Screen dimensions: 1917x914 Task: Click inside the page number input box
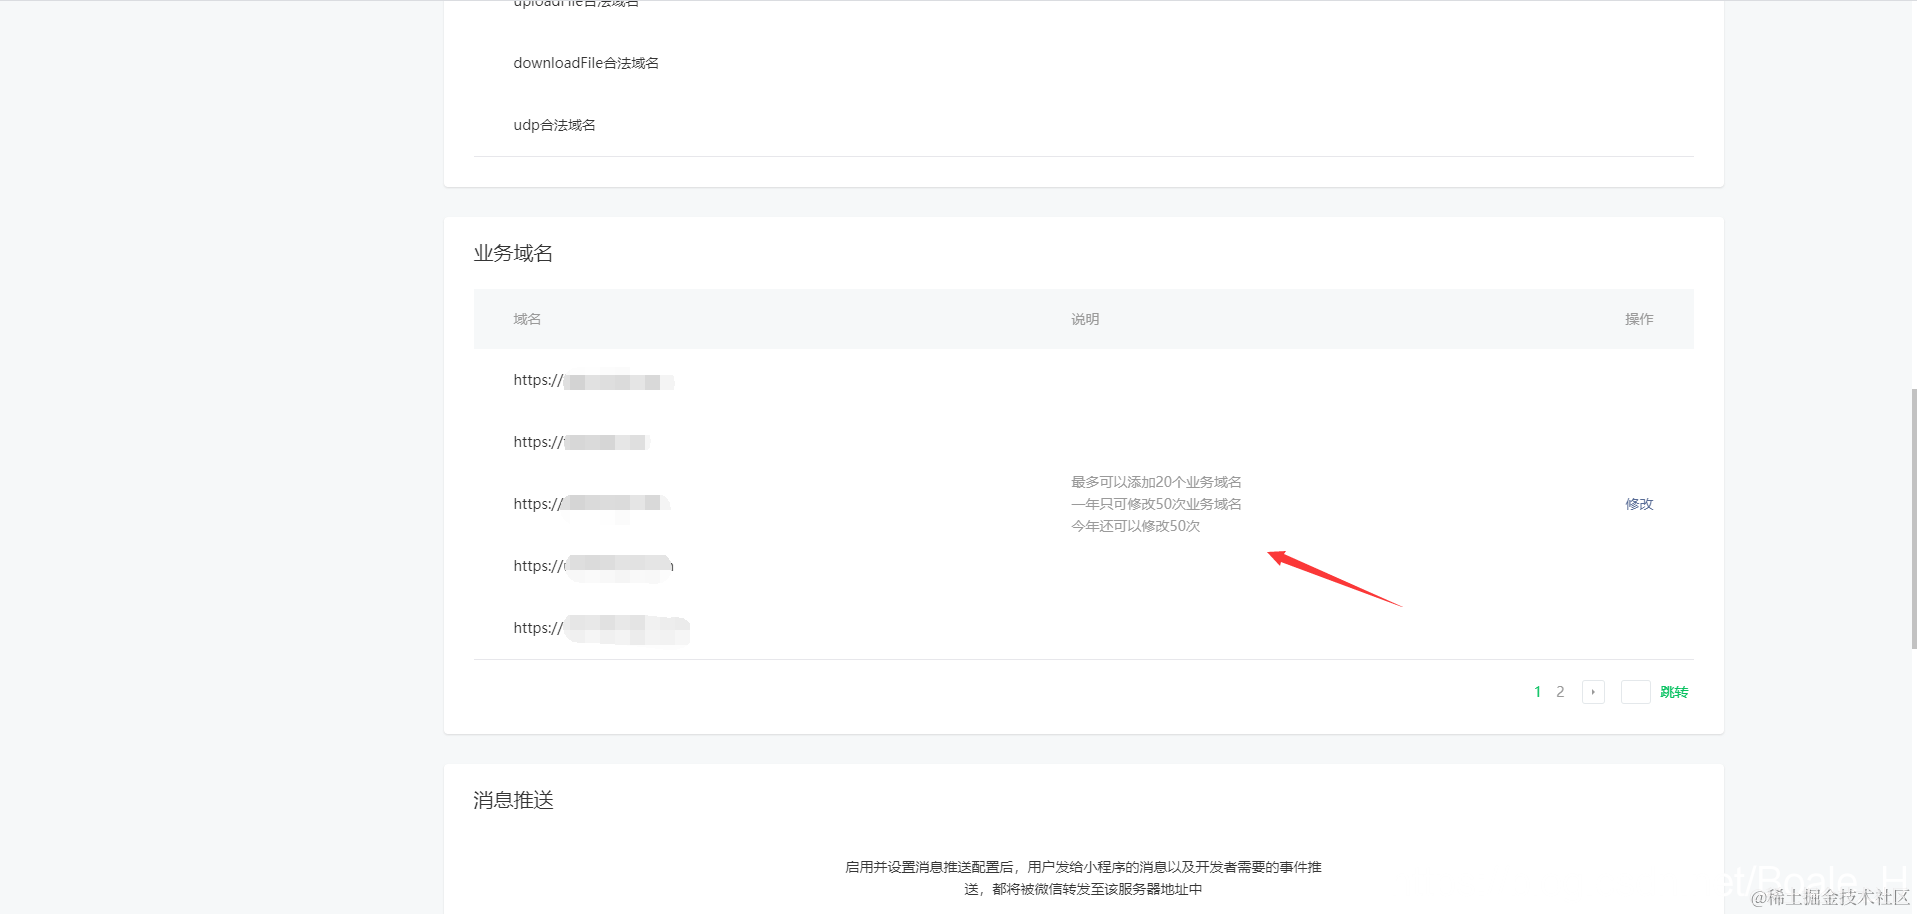[1635, 691]
